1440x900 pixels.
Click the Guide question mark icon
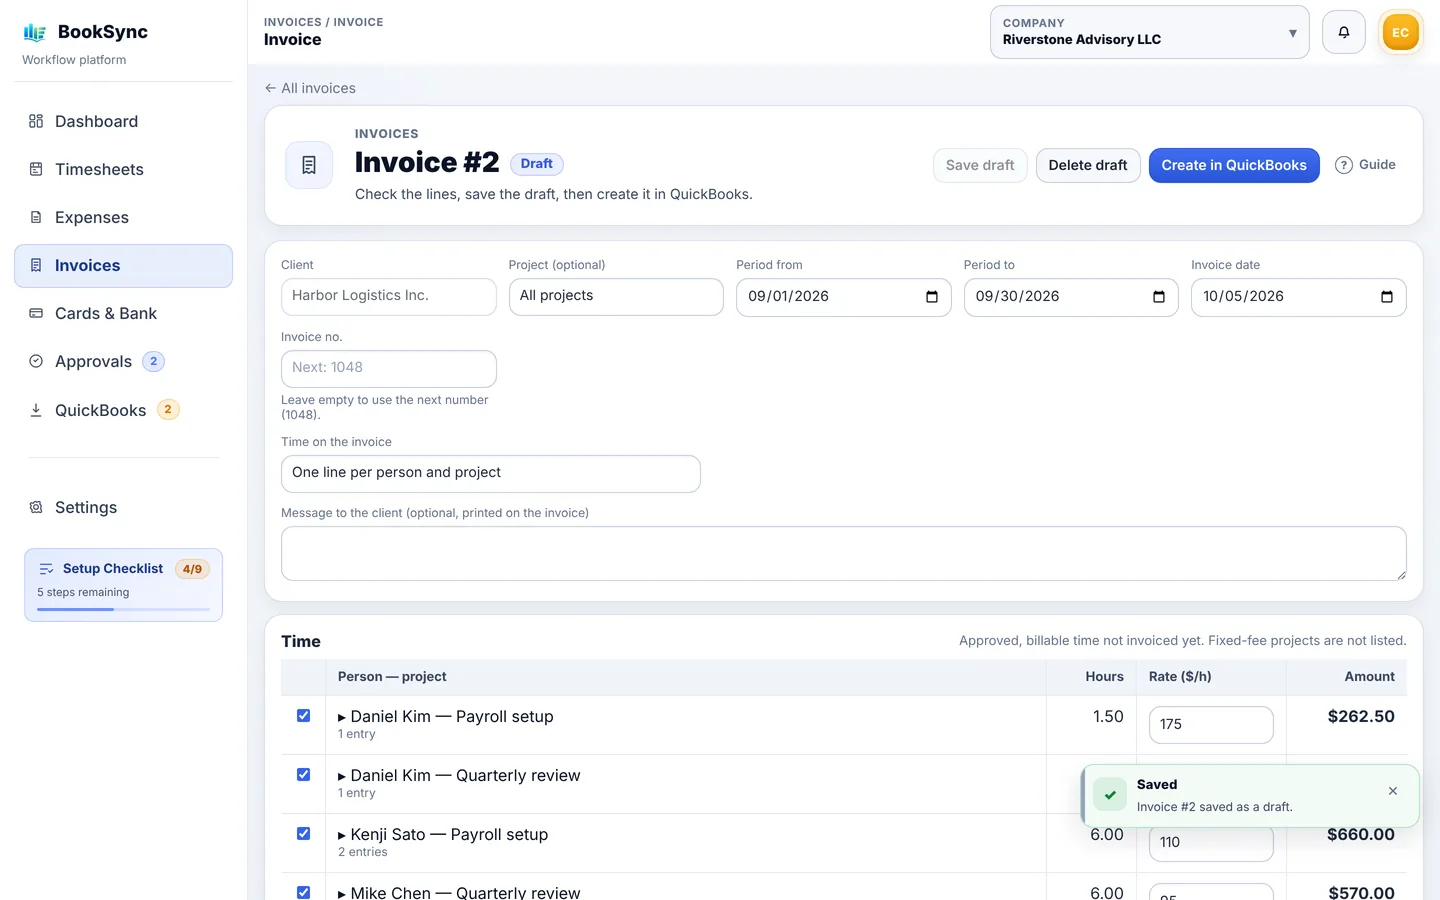pyautogui.click(x=1344, y=165)
